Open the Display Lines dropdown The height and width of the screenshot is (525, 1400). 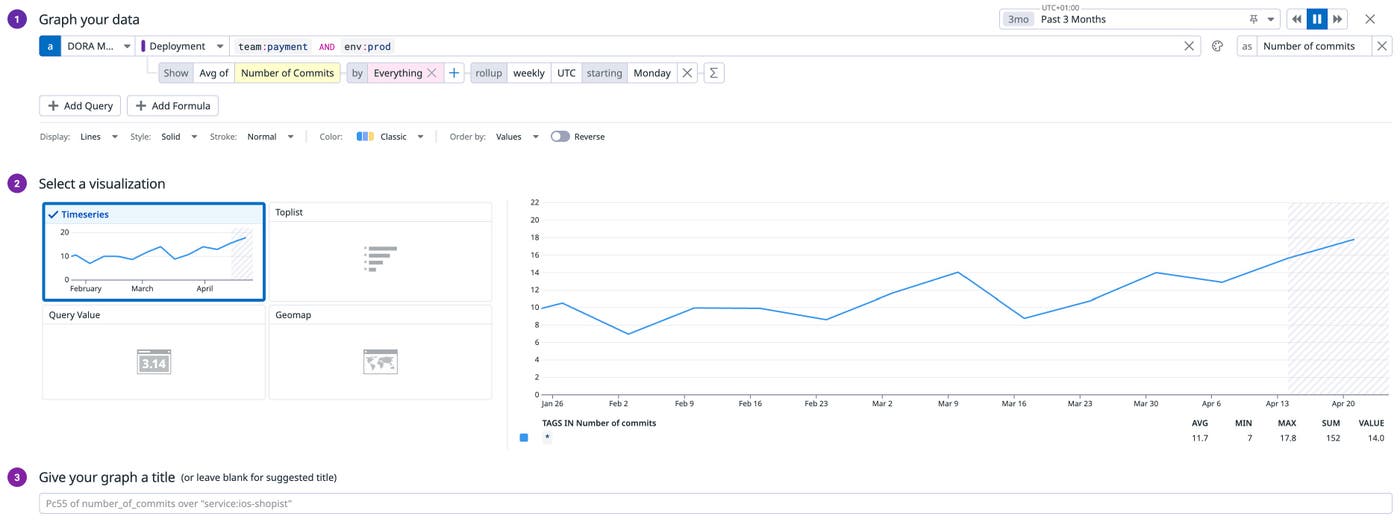tap(99, 137)
